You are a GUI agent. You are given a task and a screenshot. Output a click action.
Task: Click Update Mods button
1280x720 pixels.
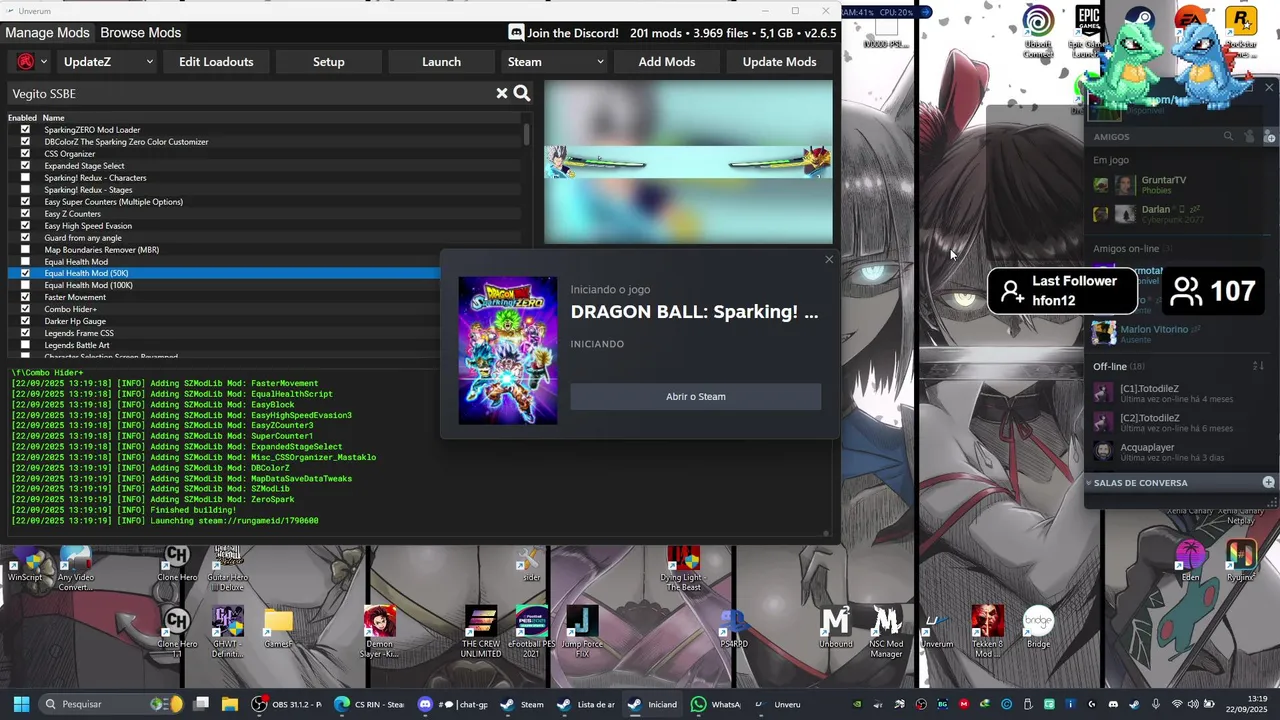point(779,62)
